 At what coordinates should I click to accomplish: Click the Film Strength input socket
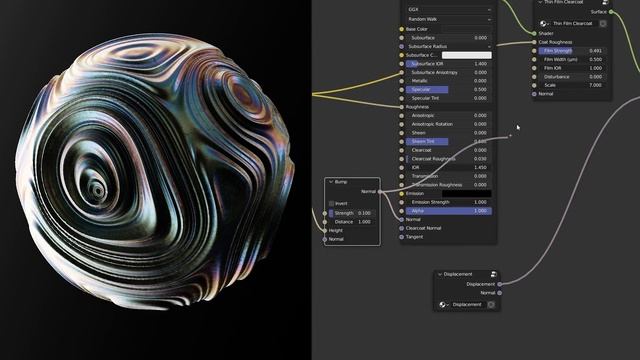(534, 51)
